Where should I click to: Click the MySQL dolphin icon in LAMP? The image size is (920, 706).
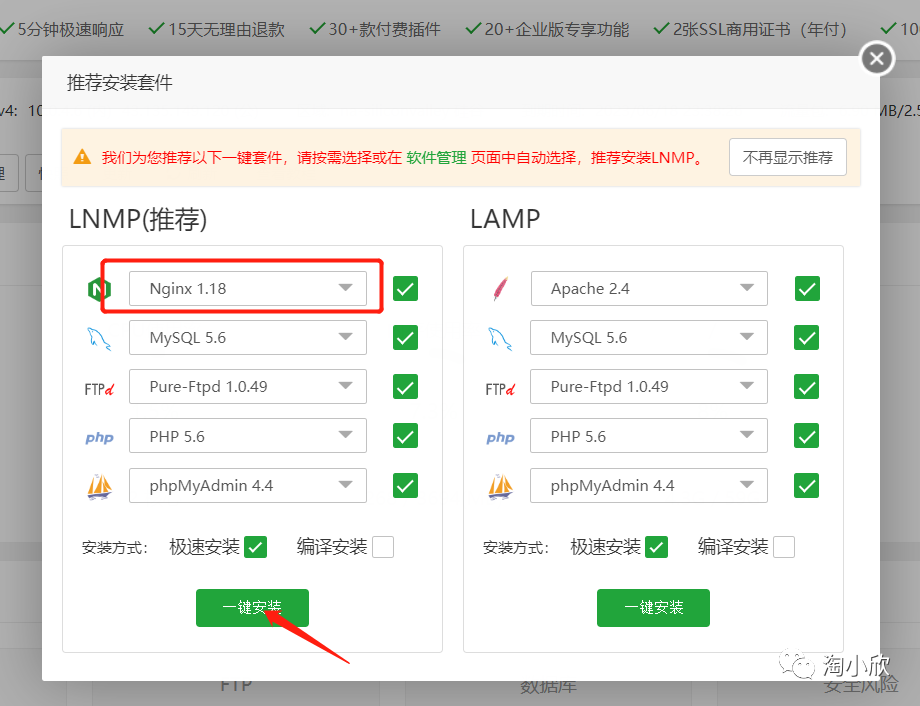coord(500,339)
